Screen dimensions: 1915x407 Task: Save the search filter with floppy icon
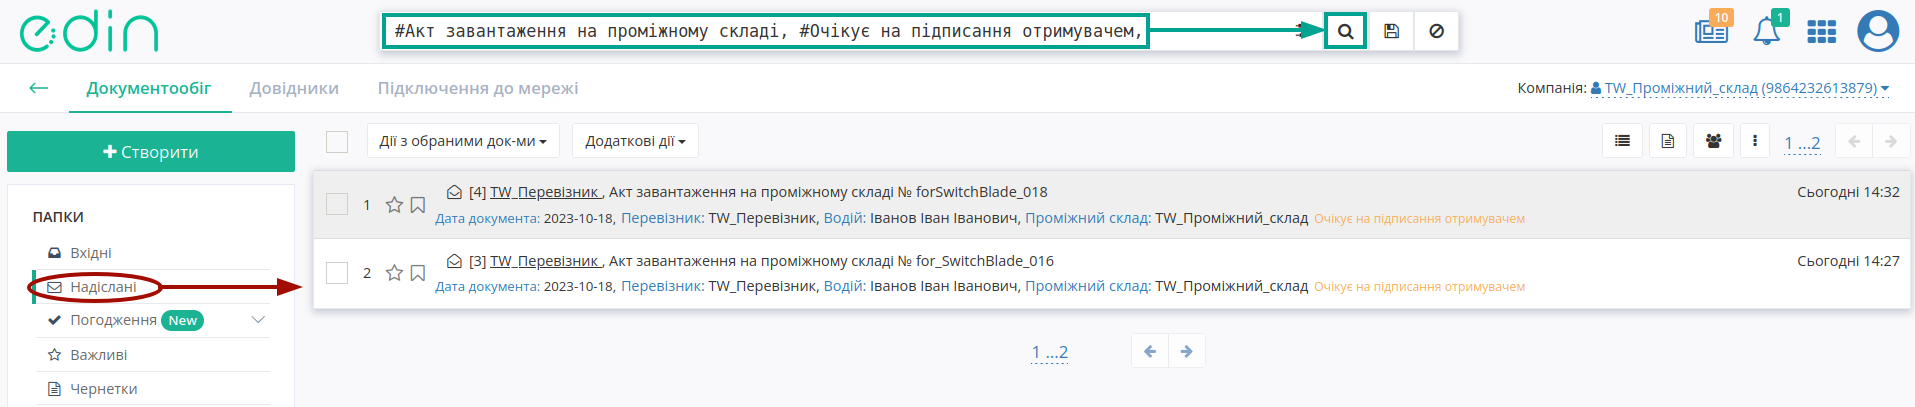tap(1391, 31)
